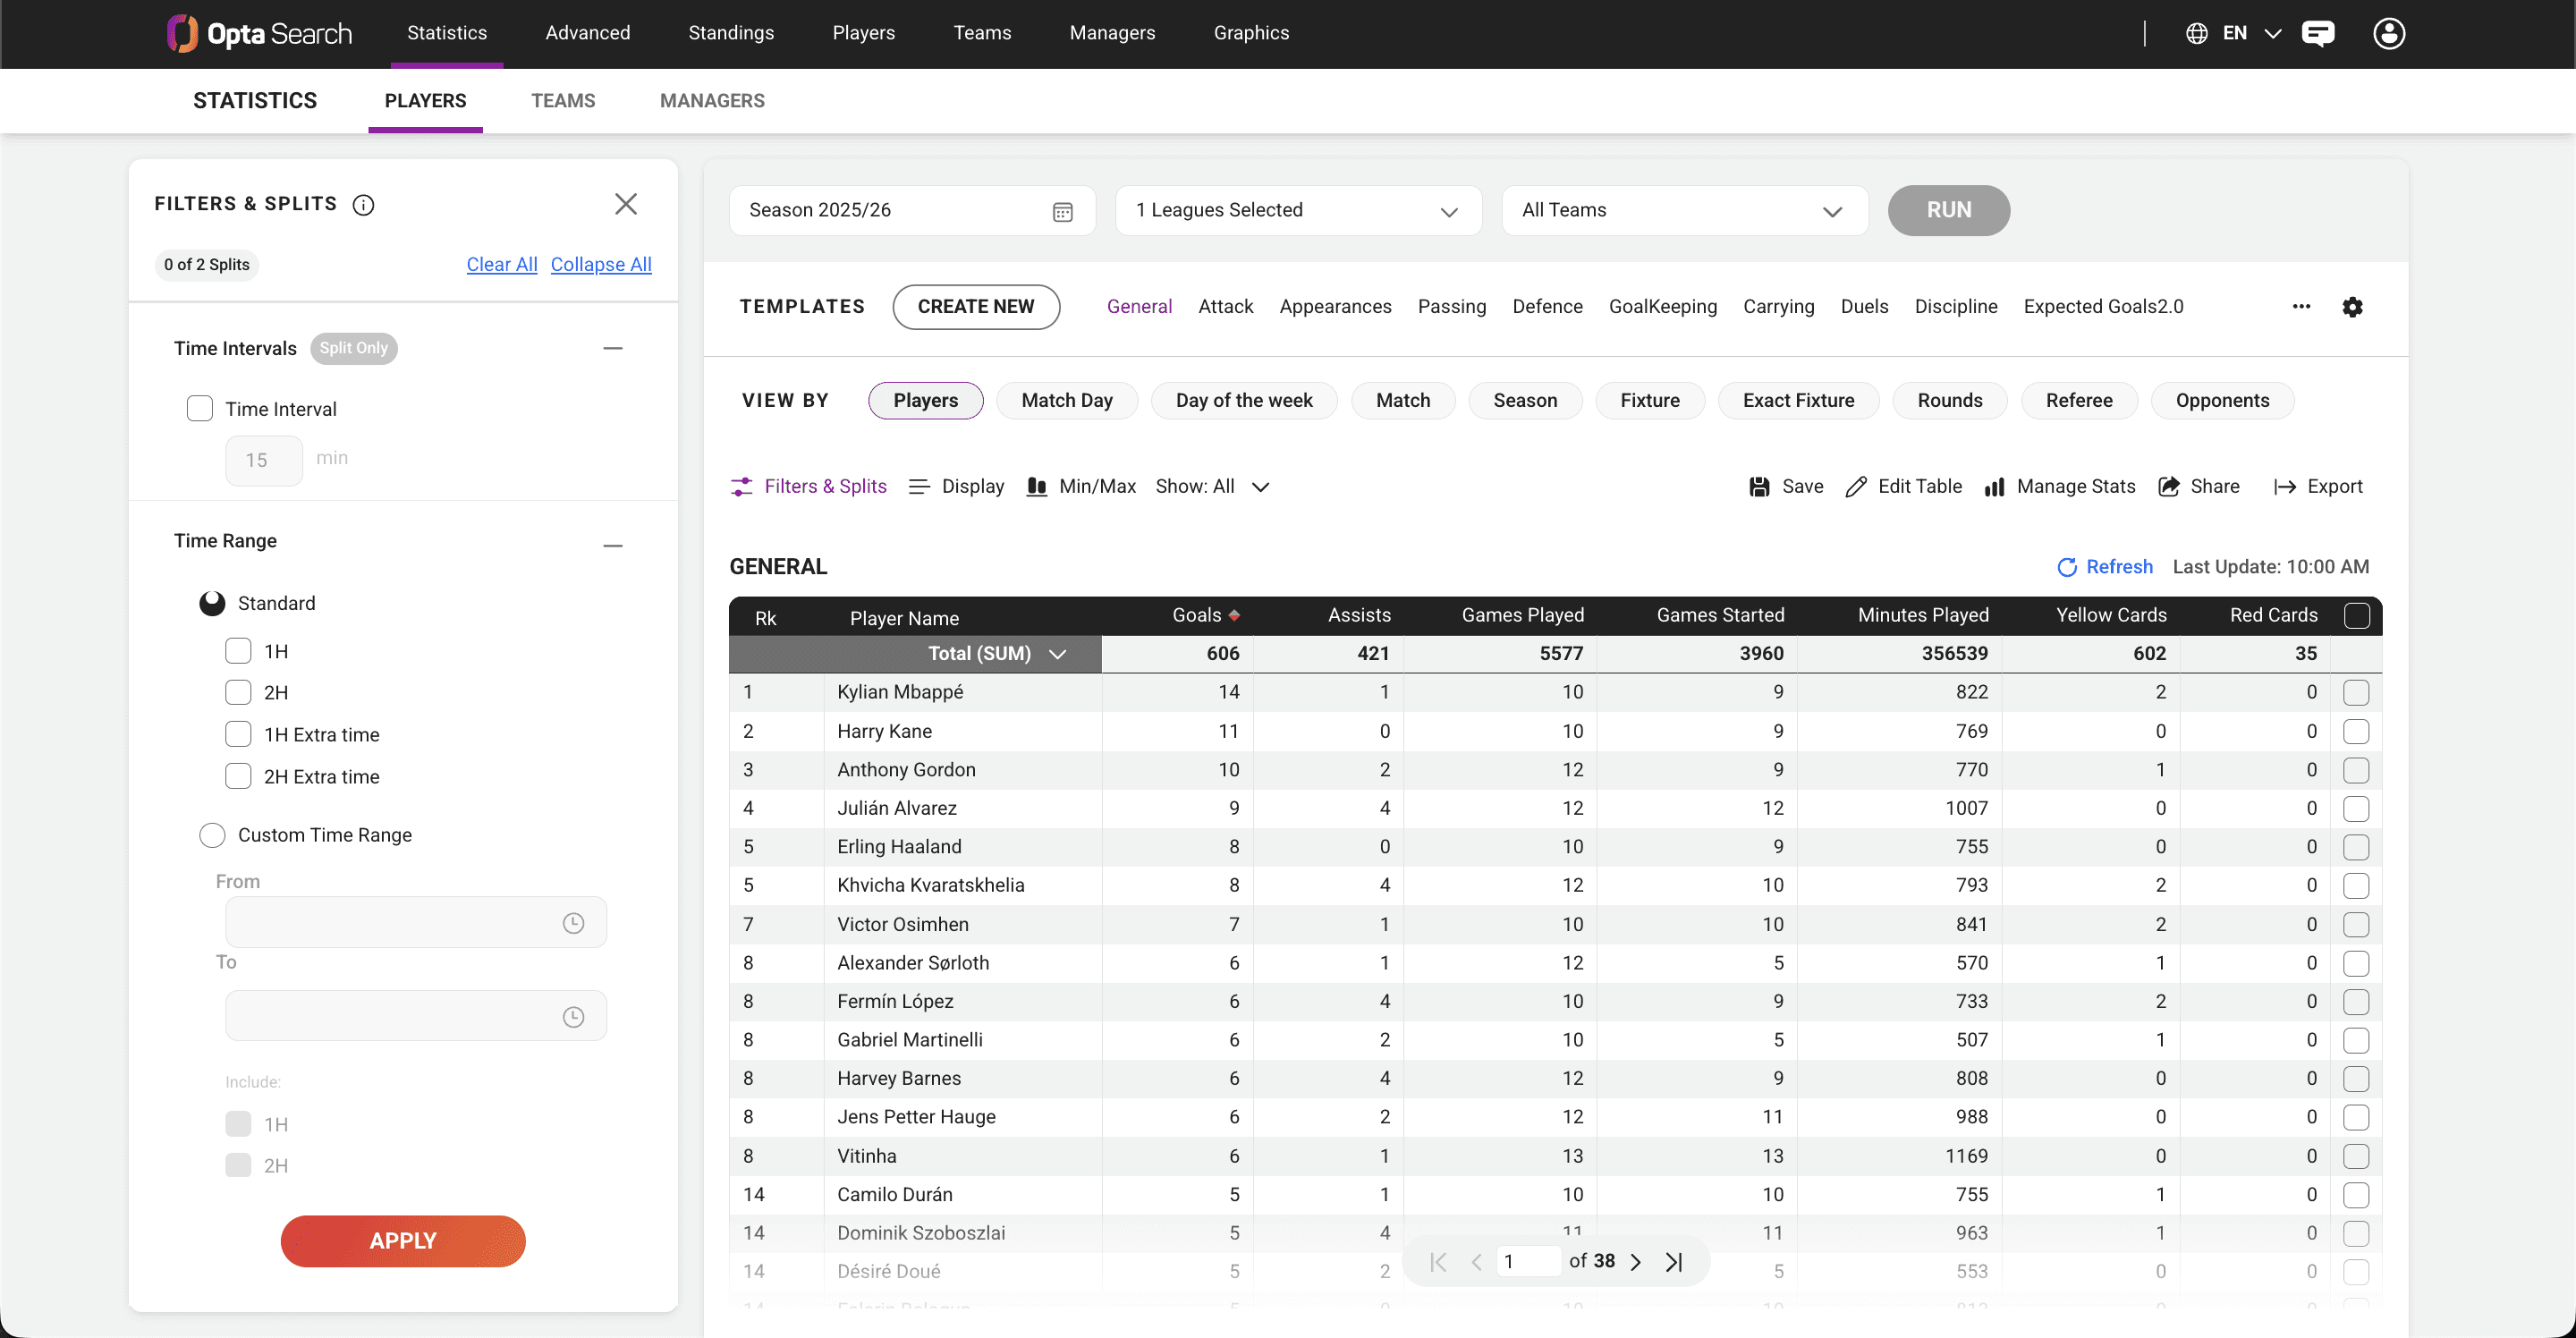Open the EN language dropdown
The height and width of the screenshot is (1338, 2576).
point(2252,33)
